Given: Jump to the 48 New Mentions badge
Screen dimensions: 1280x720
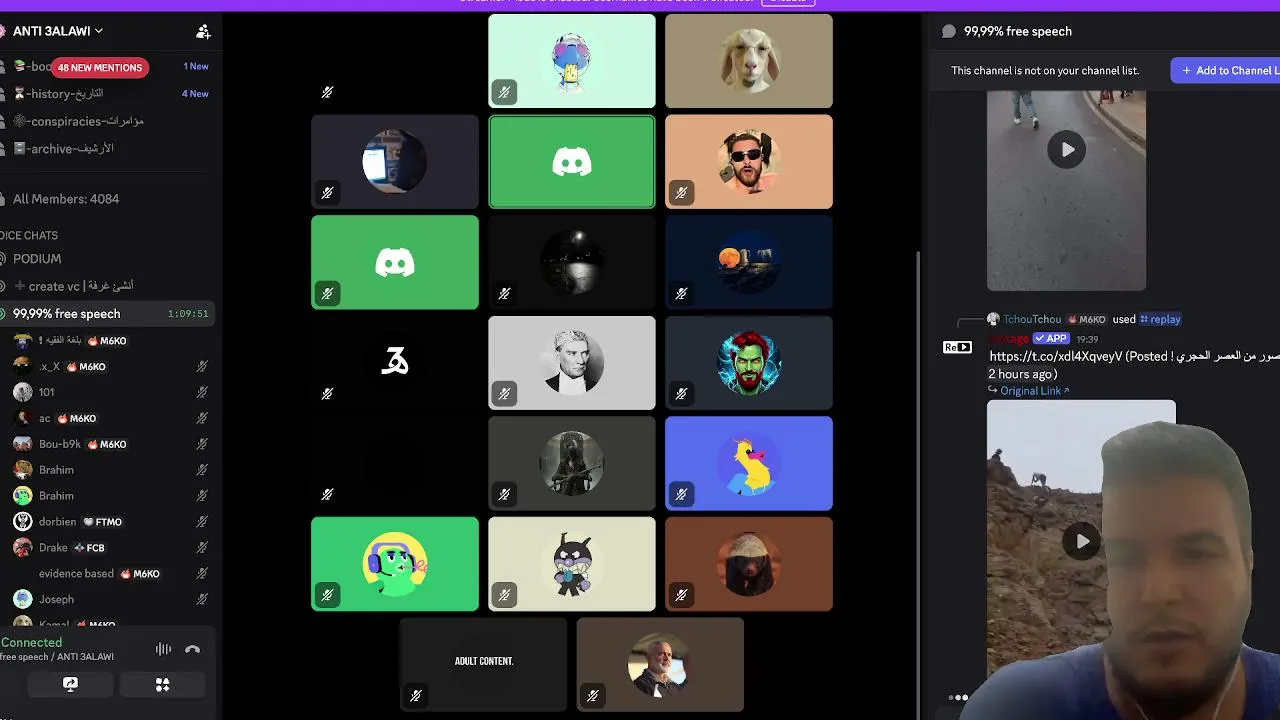Looking at the screenshot, I should tap(99, 68).
